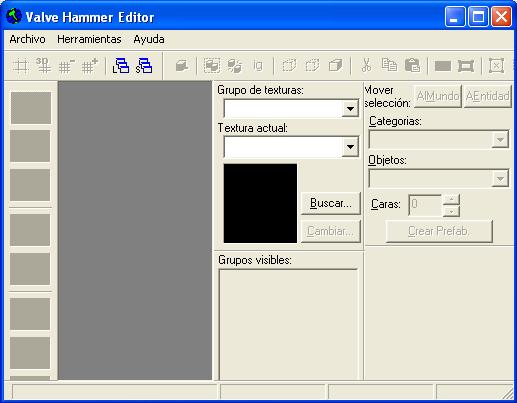Open the Archivo menu
The width and height of the screenshot is (517, 403).
click(x=27, y=39)
